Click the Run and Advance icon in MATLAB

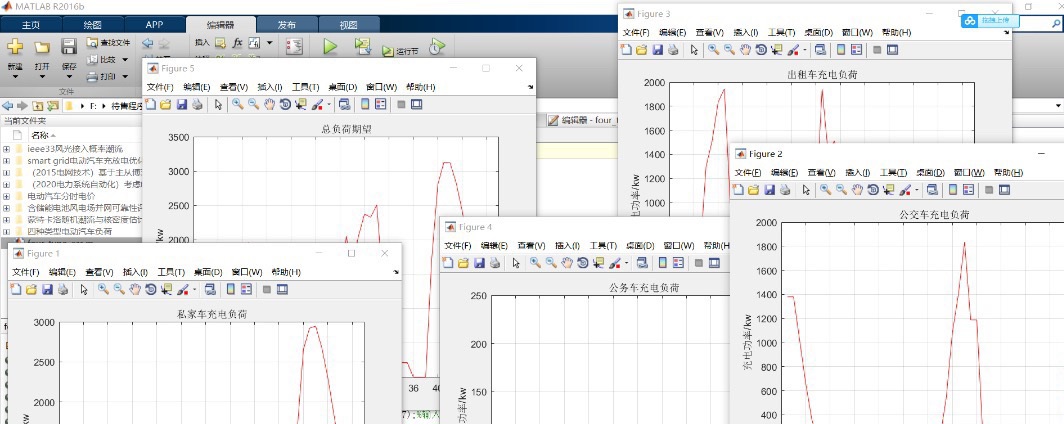[363, 46]
